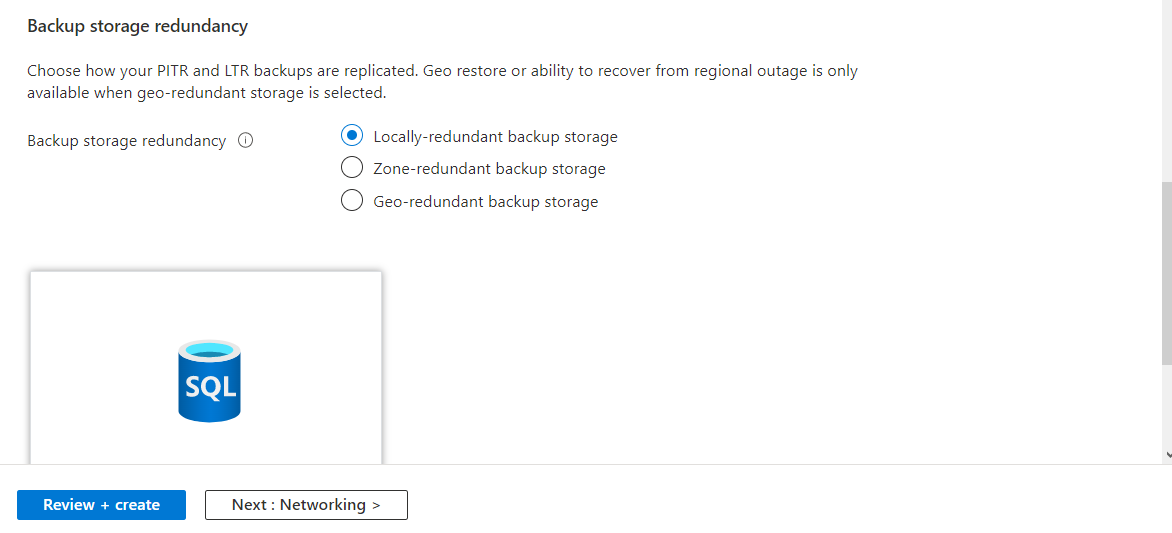This screenshot has width=1172, height=533.
Task: Click the info icon beside Backup storage redundancy
Action: pos(245,141)
